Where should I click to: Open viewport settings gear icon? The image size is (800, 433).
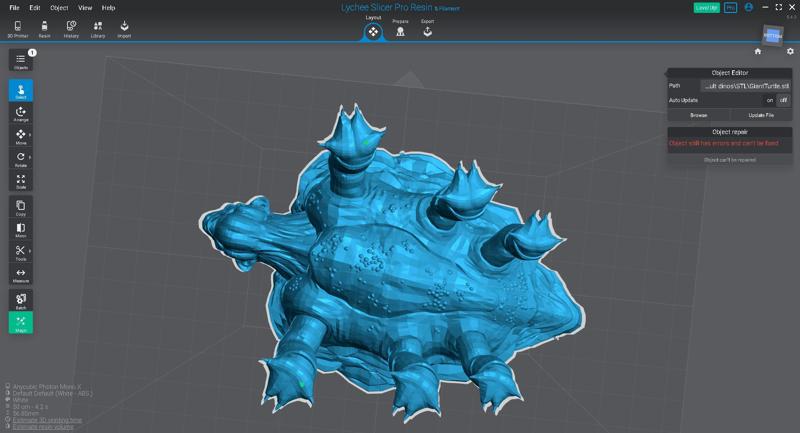[790, 51]
